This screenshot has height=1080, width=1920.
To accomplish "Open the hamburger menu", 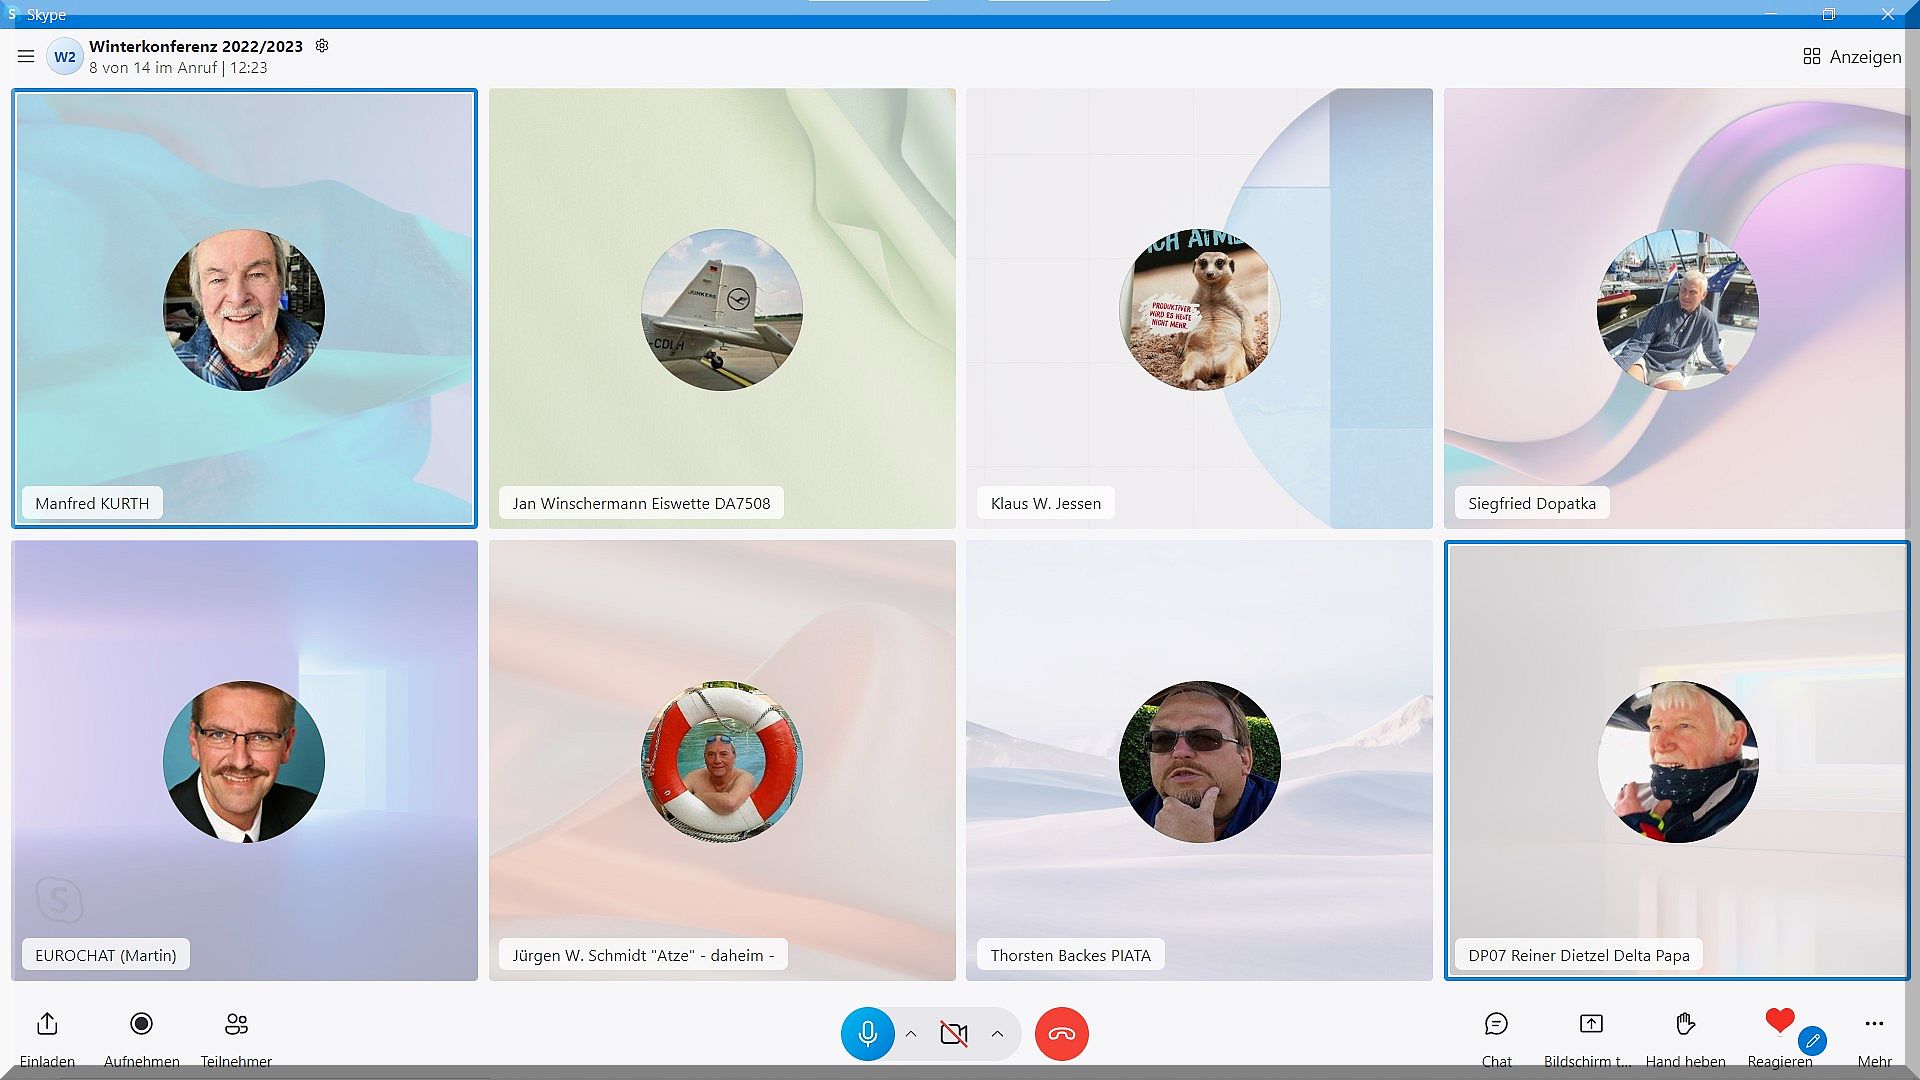I will pyautogui.click(x=26, y=57).
